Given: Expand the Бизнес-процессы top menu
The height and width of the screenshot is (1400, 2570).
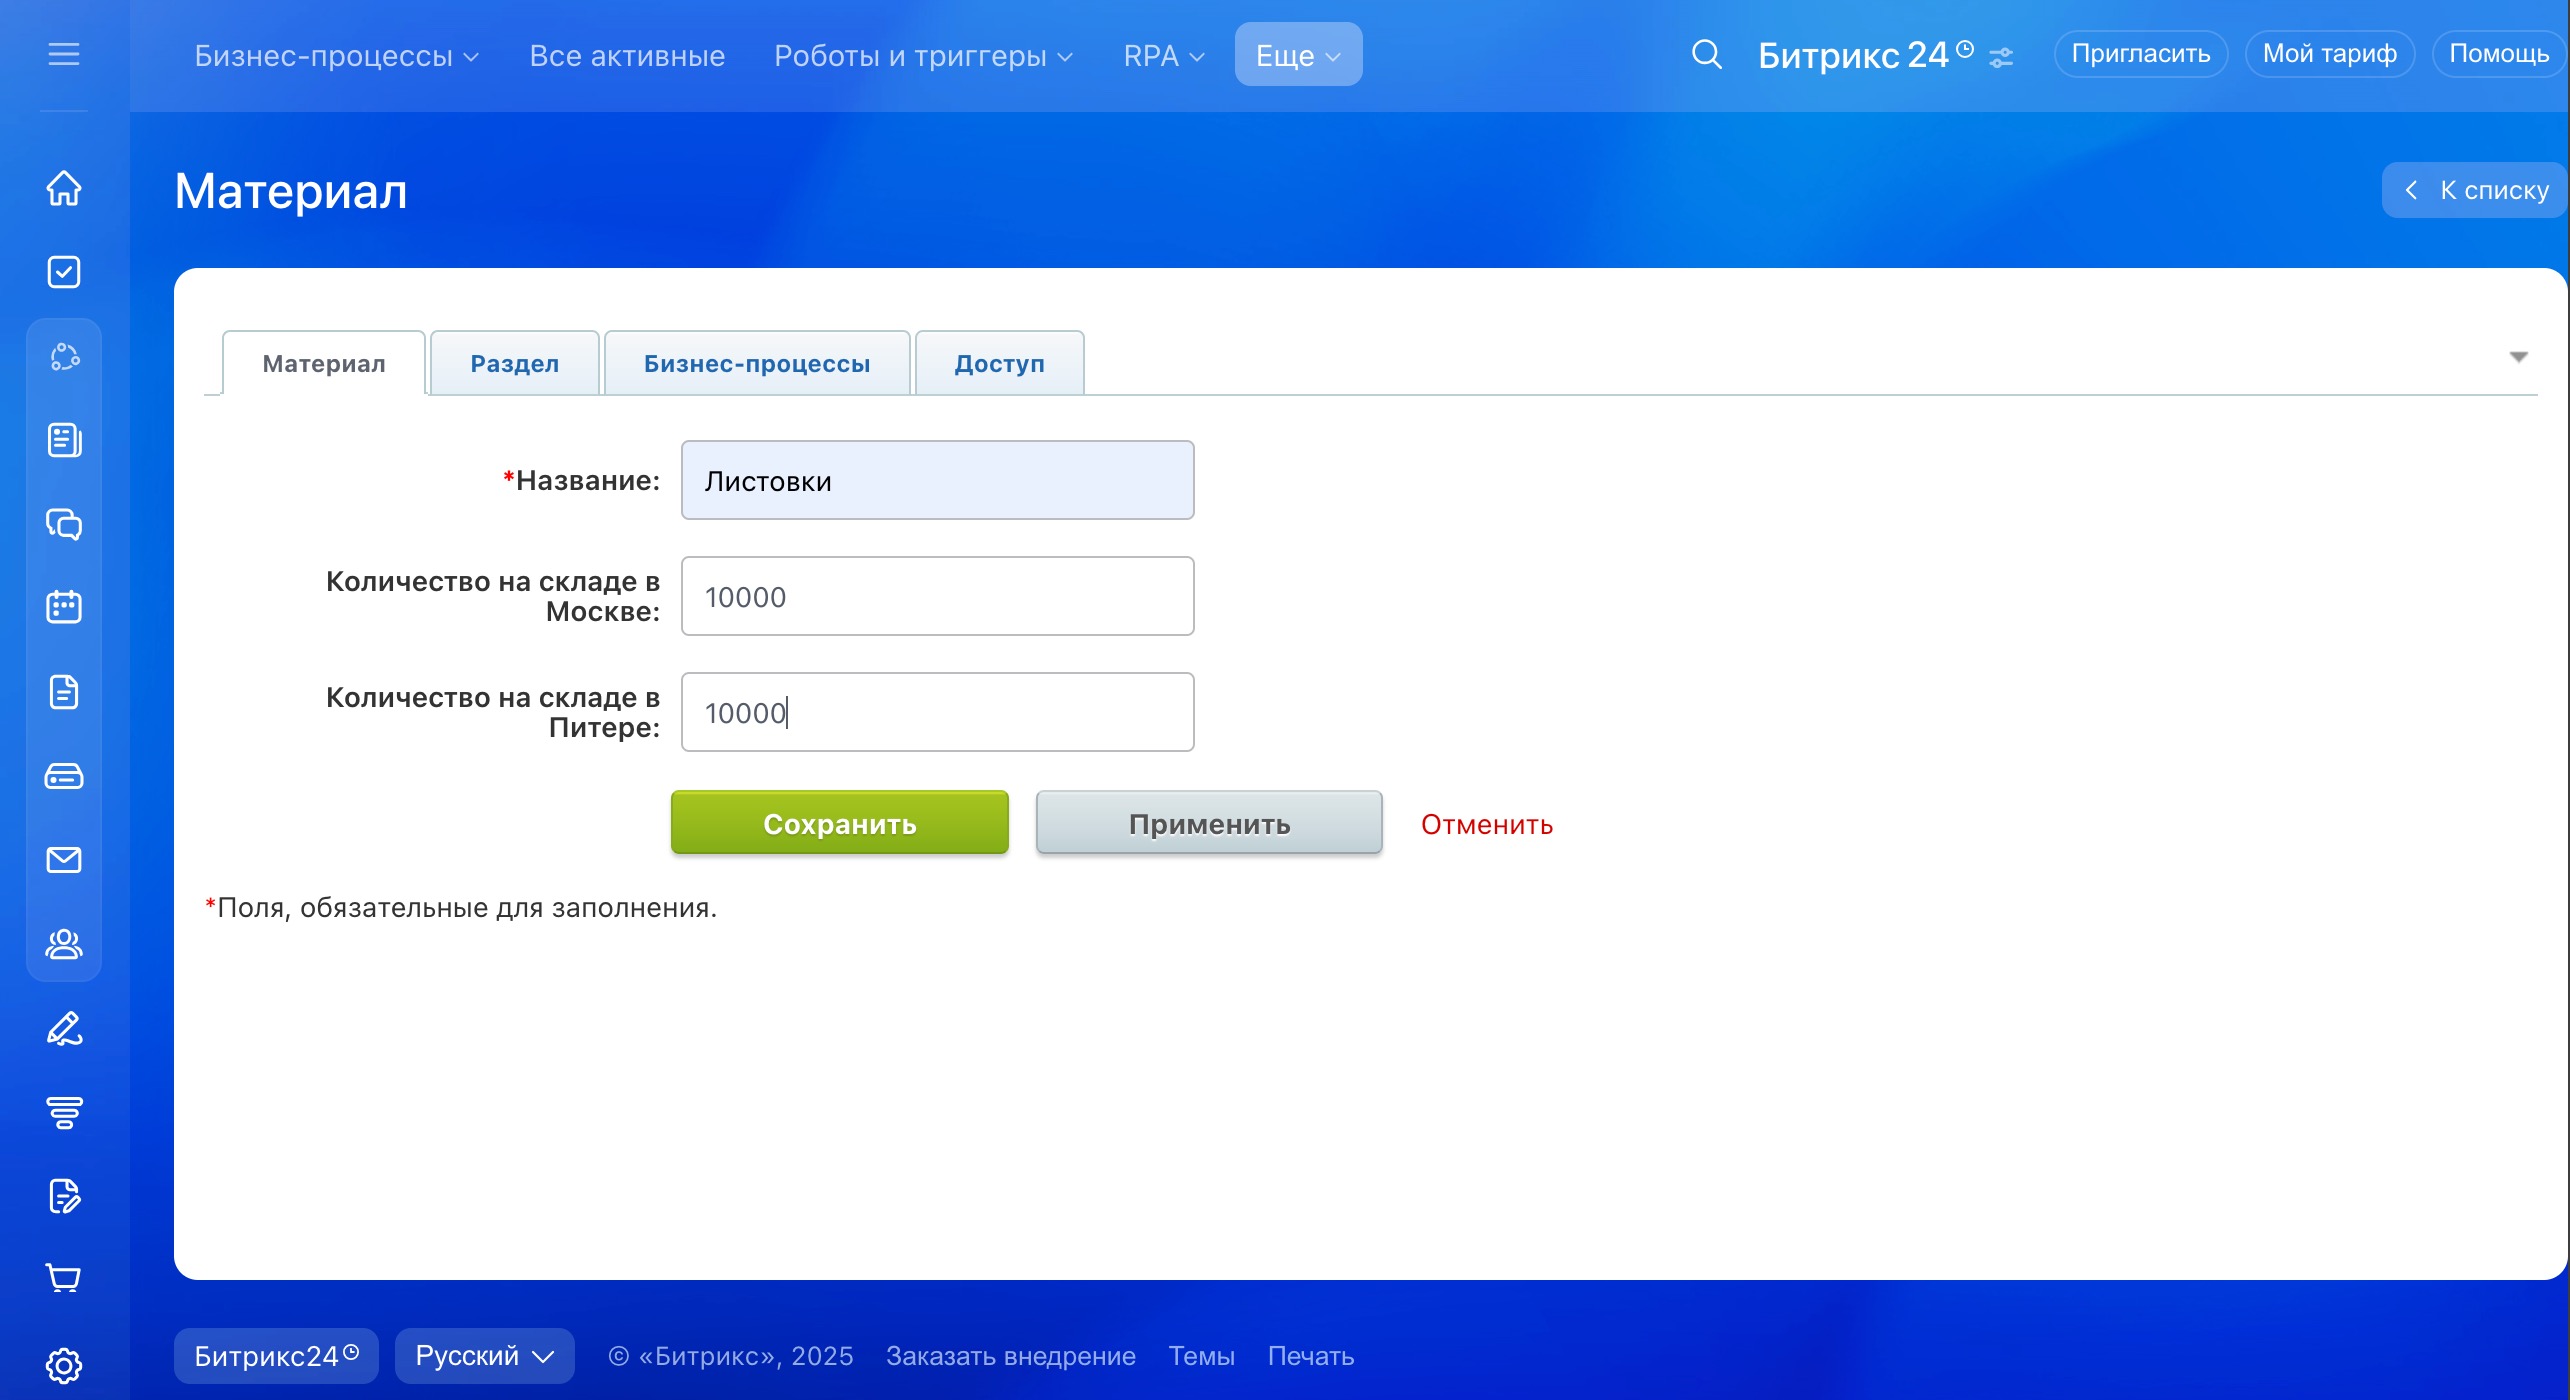Looking at the screenshot, I should pyautogui.click(x=337, y=55).
